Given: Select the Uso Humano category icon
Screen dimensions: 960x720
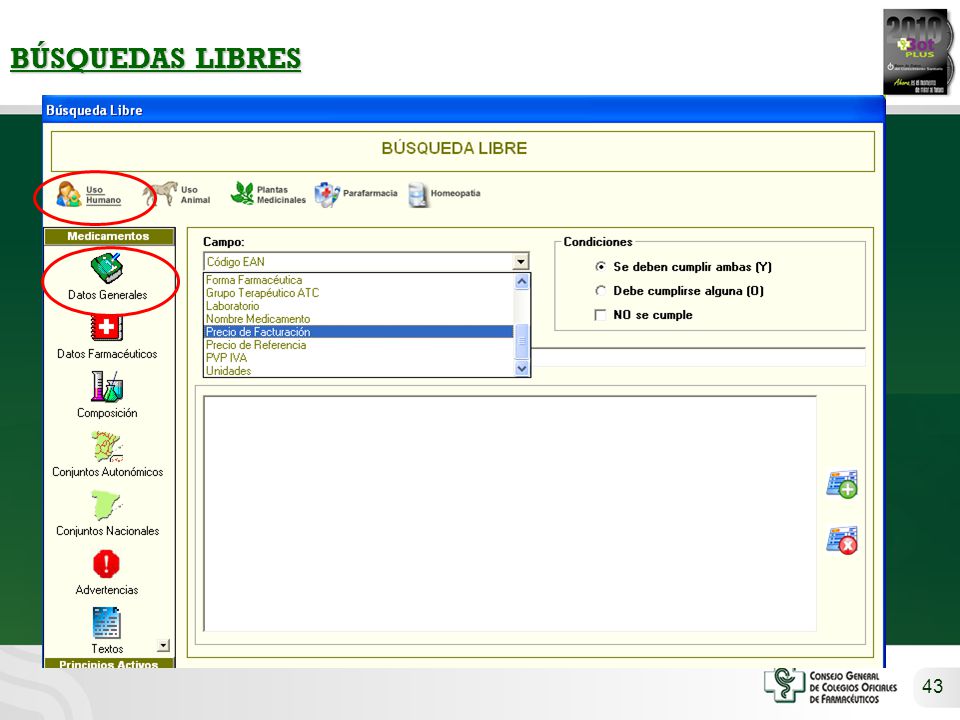Looking at the screenshot, I should [69, 195].
